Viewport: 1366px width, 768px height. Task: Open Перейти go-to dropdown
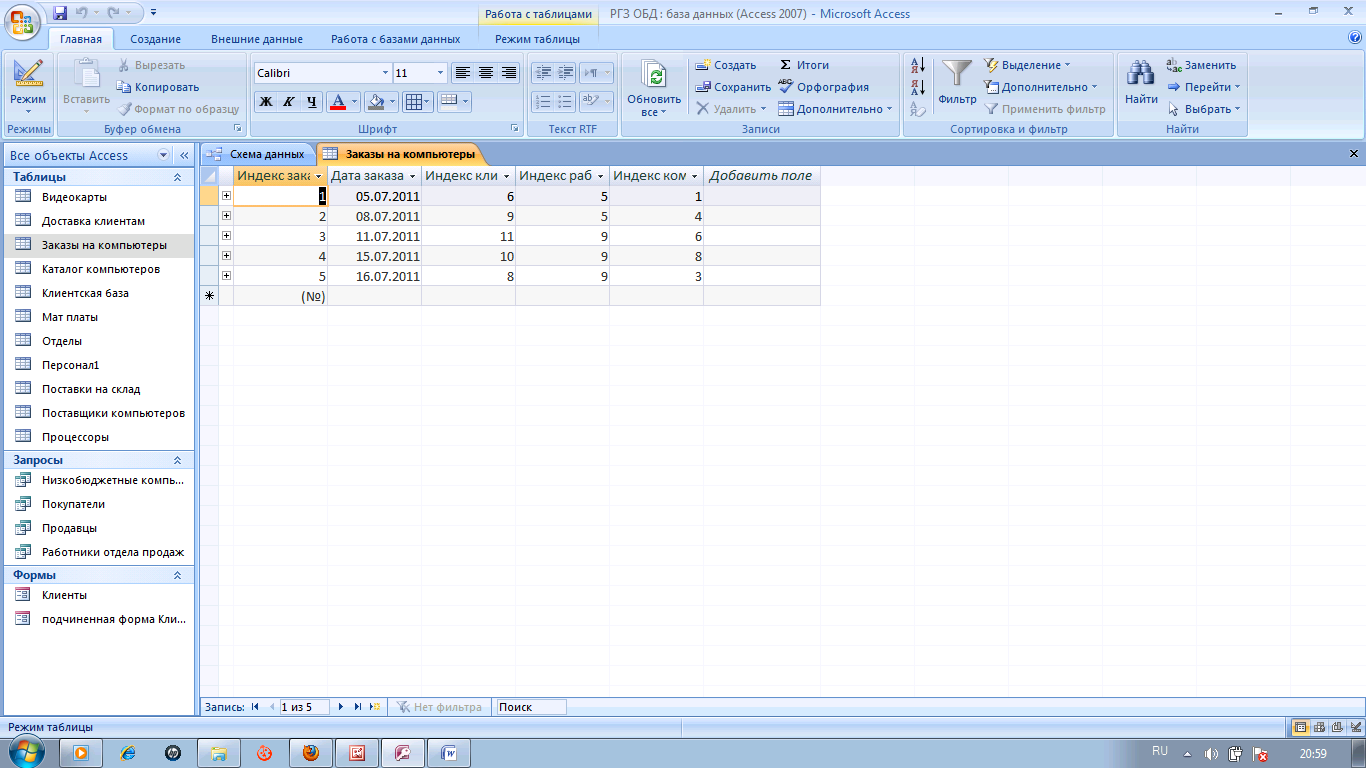point(1204,87)
